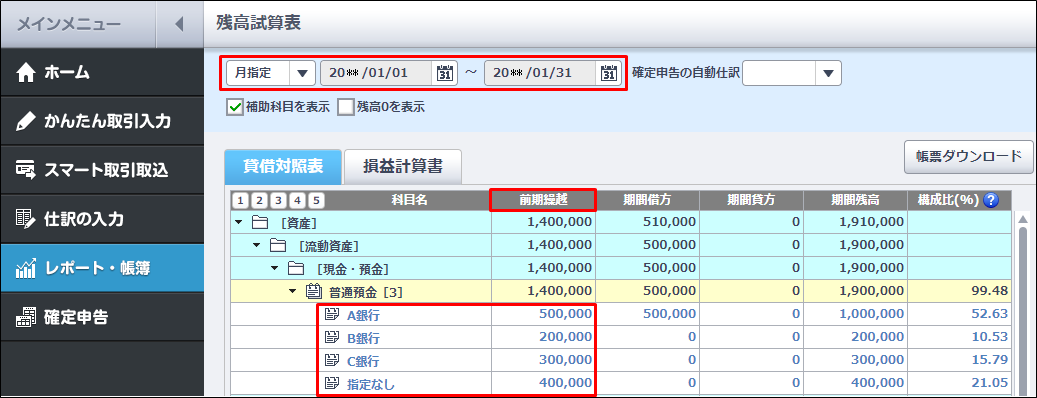Click the table vertical scrollbar thumb
The width and height of the screenshot is (1037, 398).
[1022, 311]
